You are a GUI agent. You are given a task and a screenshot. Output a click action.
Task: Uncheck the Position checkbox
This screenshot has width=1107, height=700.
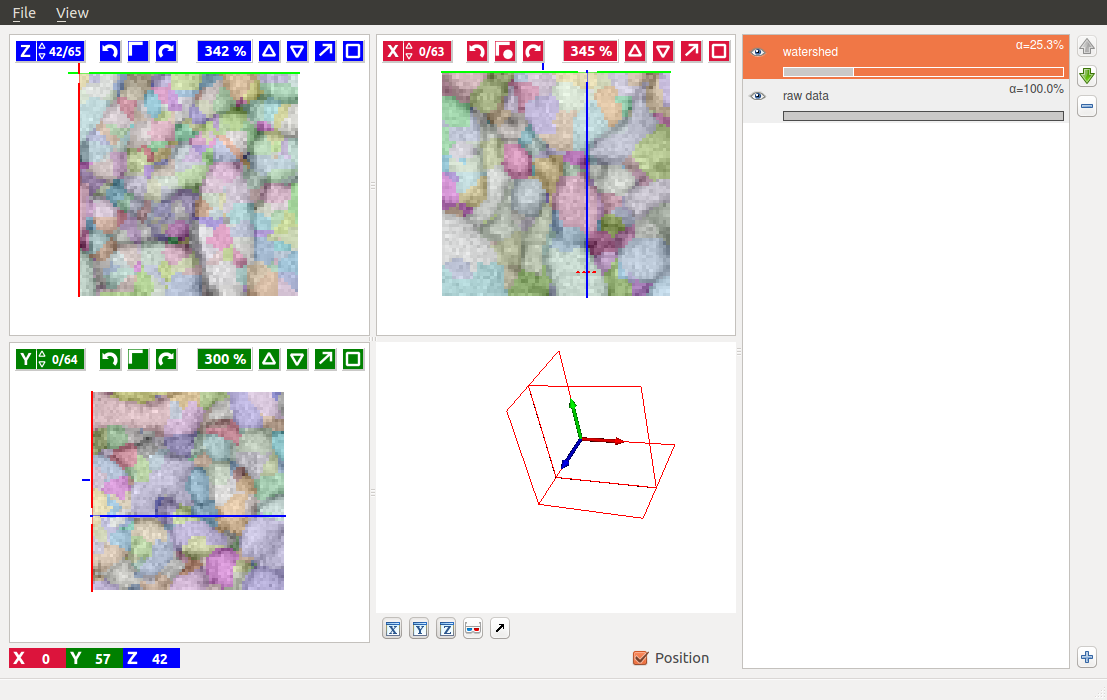coord(641,658)
